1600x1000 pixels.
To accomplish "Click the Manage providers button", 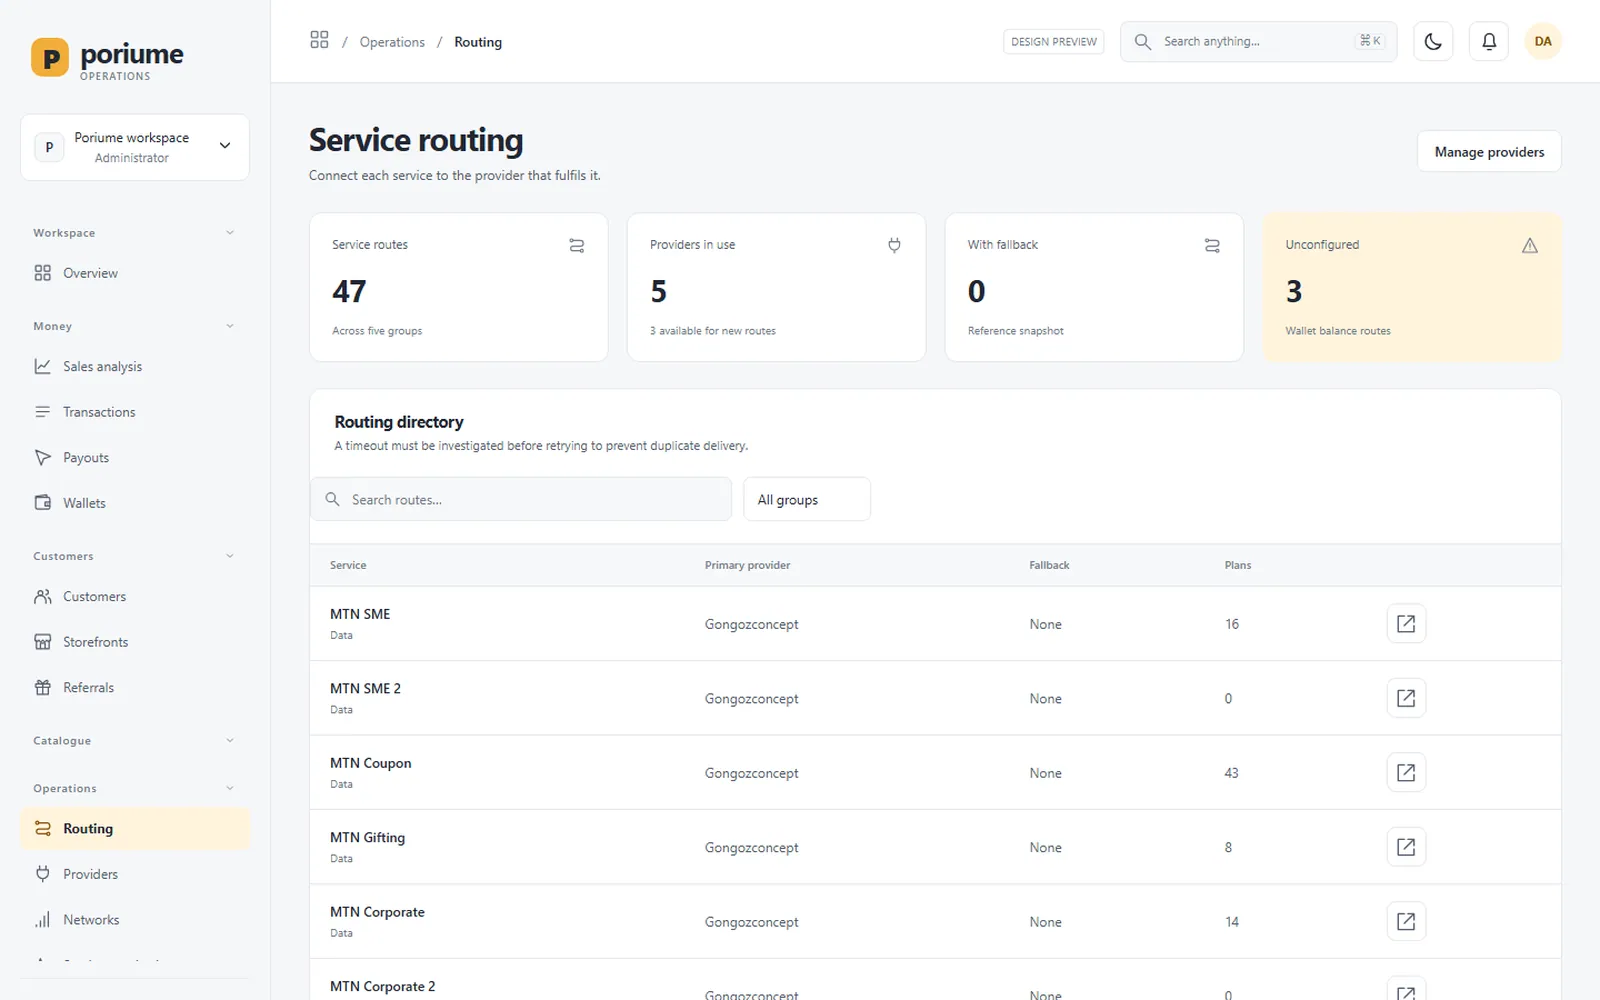I will pyautogui.click(x=1489, y=151).
